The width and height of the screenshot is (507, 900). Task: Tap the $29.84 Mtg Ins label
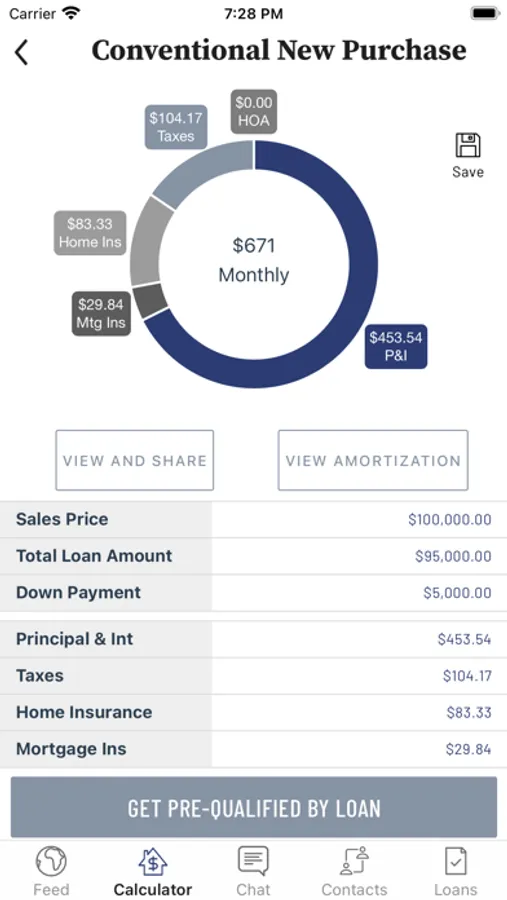(101, 313)
